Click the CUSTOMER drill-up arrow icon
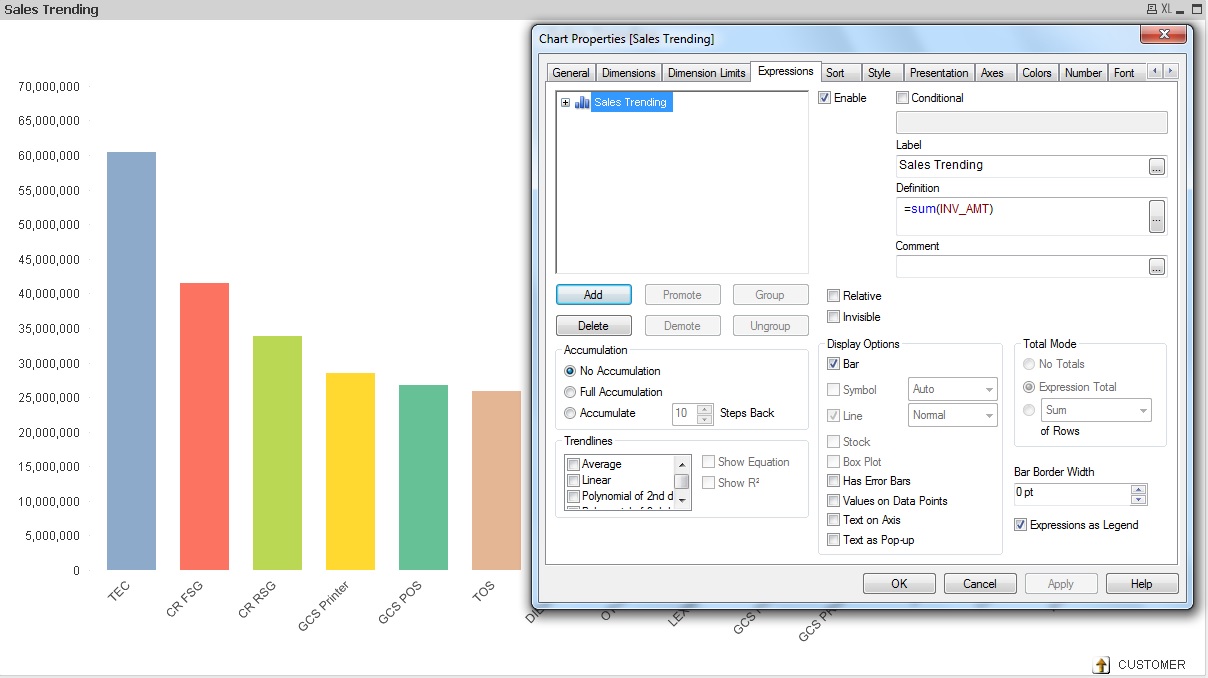 [1101, 665]
